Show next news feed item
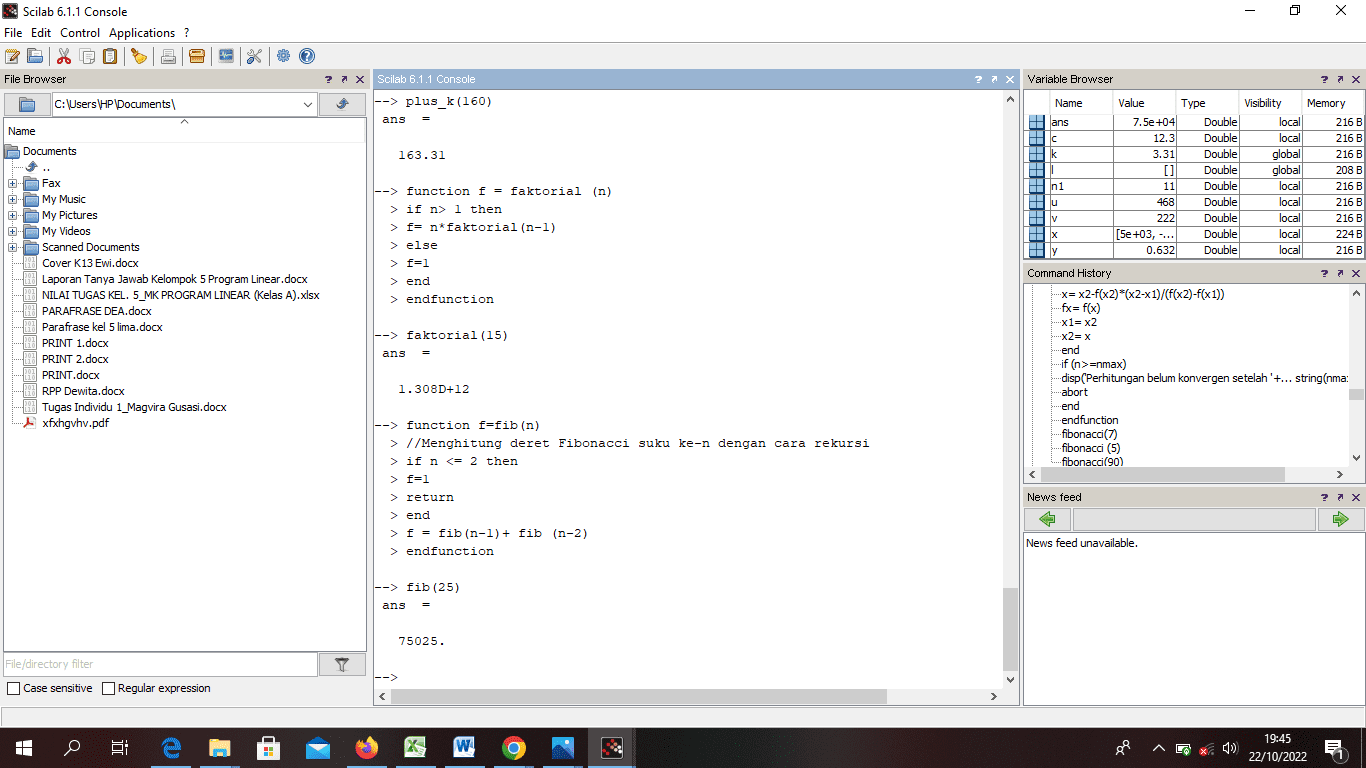Screen dimensions: 1366x768 coord(1340,519)
